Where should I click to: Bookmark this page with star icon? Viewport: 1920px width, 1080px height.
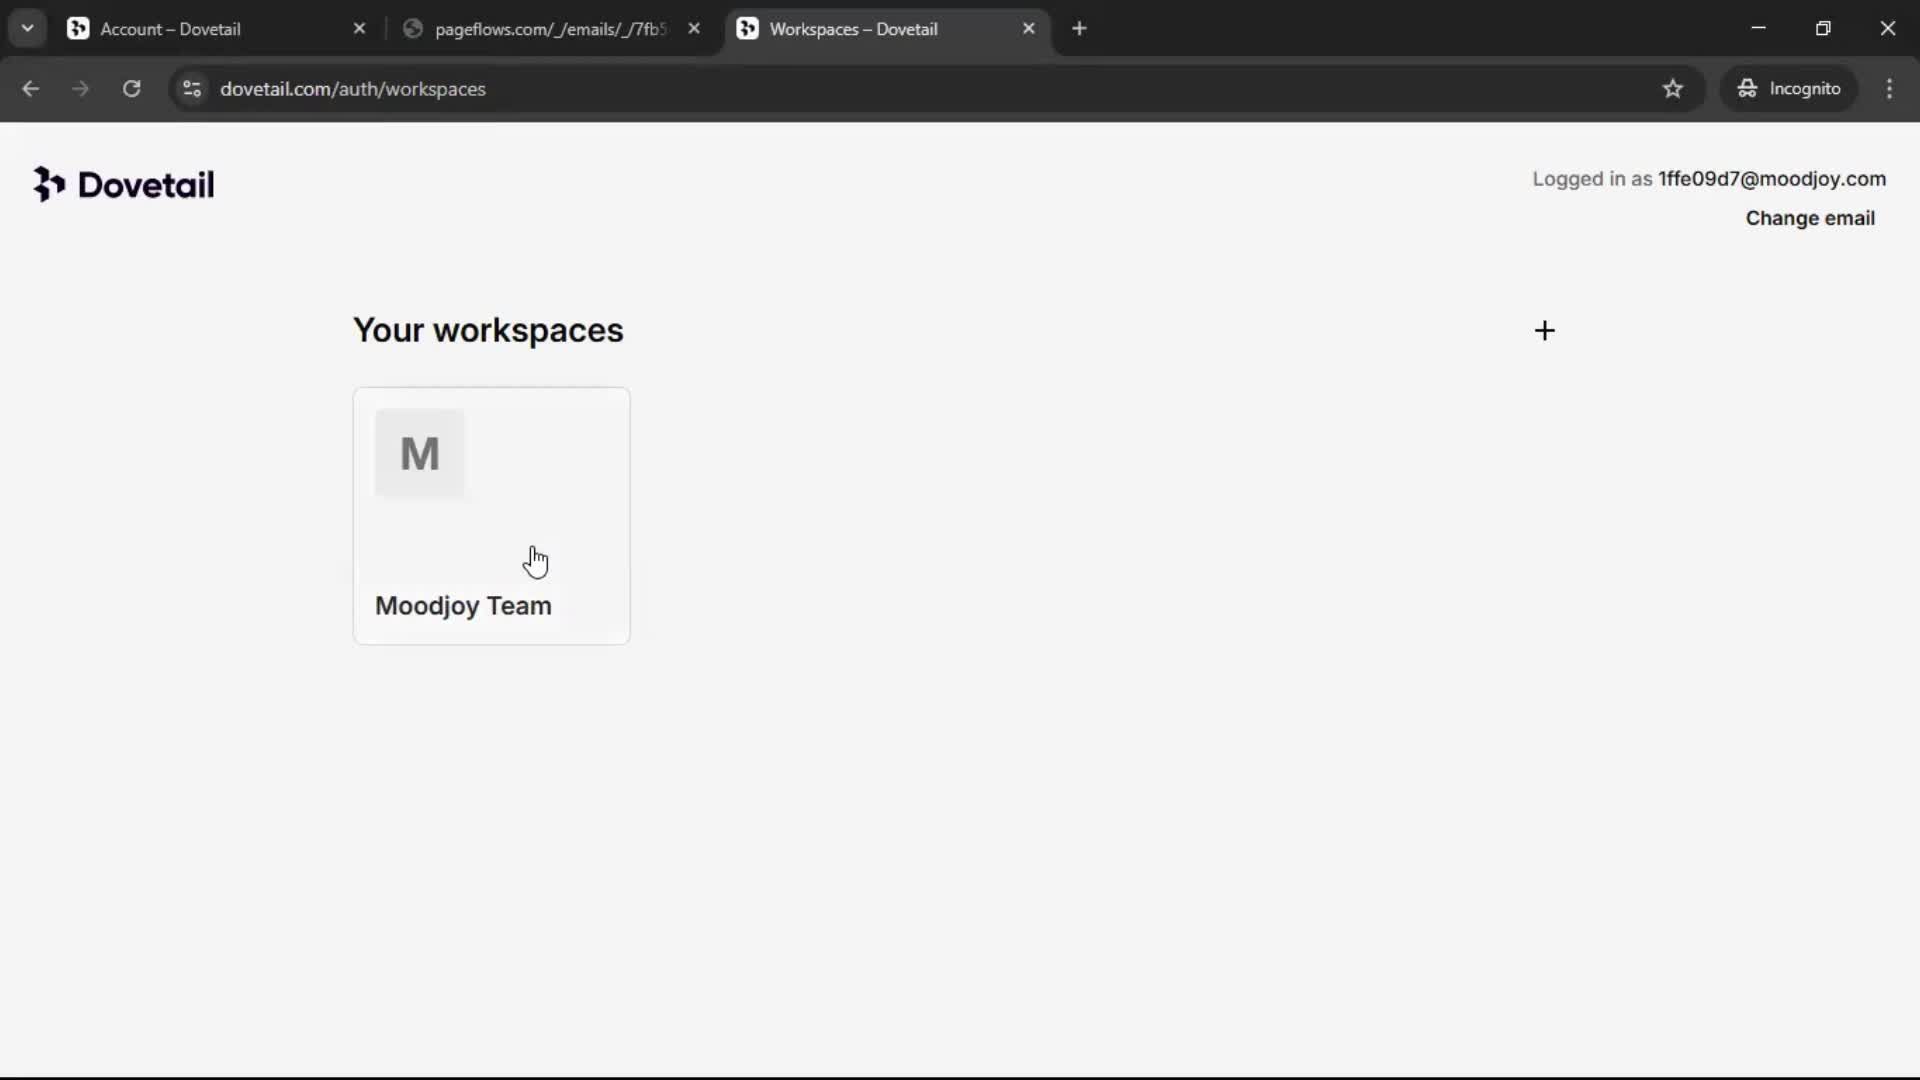[1672, 89]
